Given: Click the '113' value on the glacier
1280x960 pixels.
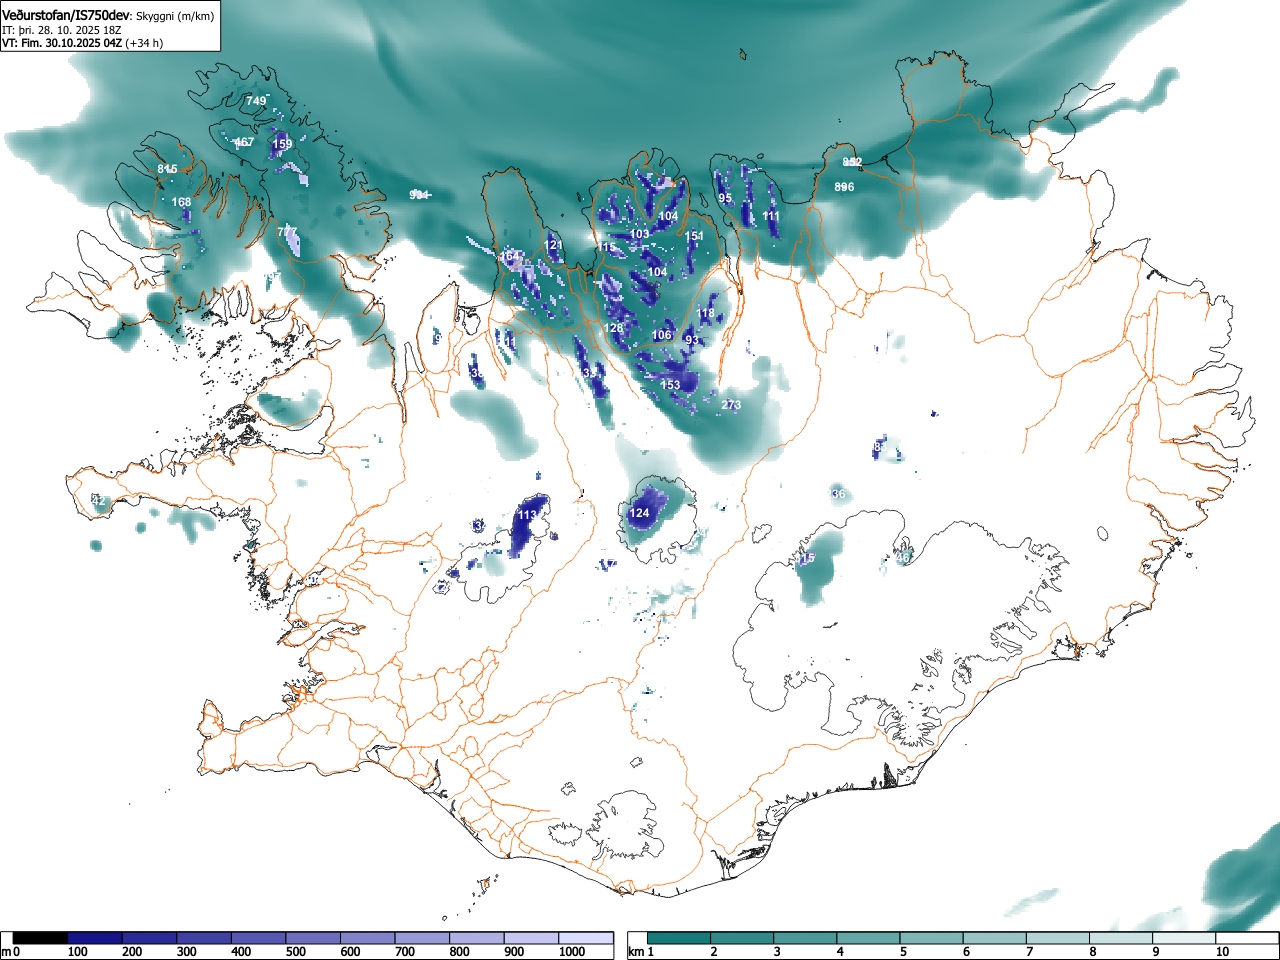Looking at the screenshot, I should pos(528,515).
